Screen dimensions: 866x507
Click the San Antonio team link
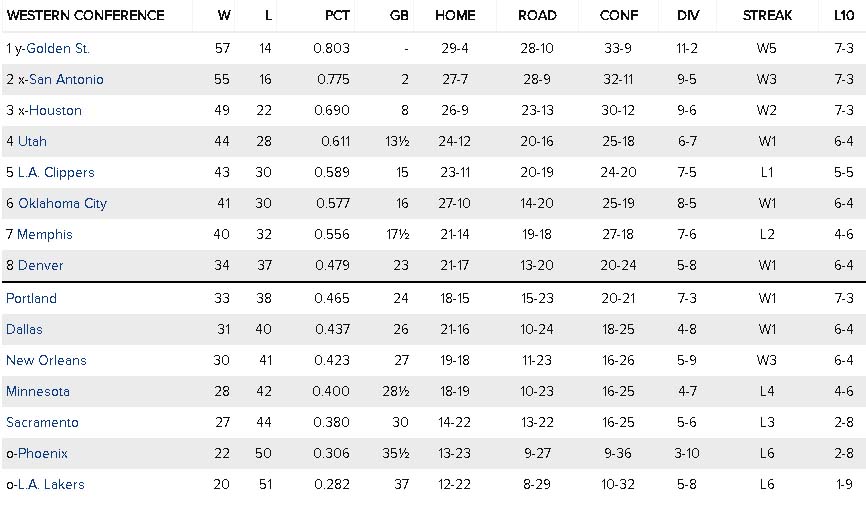click(x=67, y=79)
